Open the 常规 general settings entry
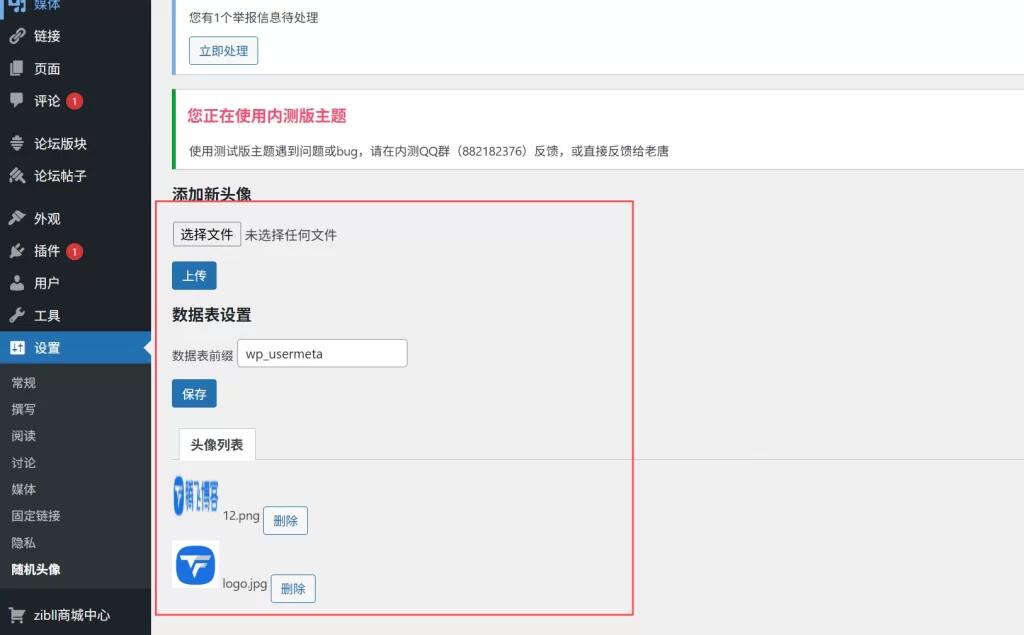Image resolution: width=1024 pixels, height=635 pixels. [x=23, y=382]
